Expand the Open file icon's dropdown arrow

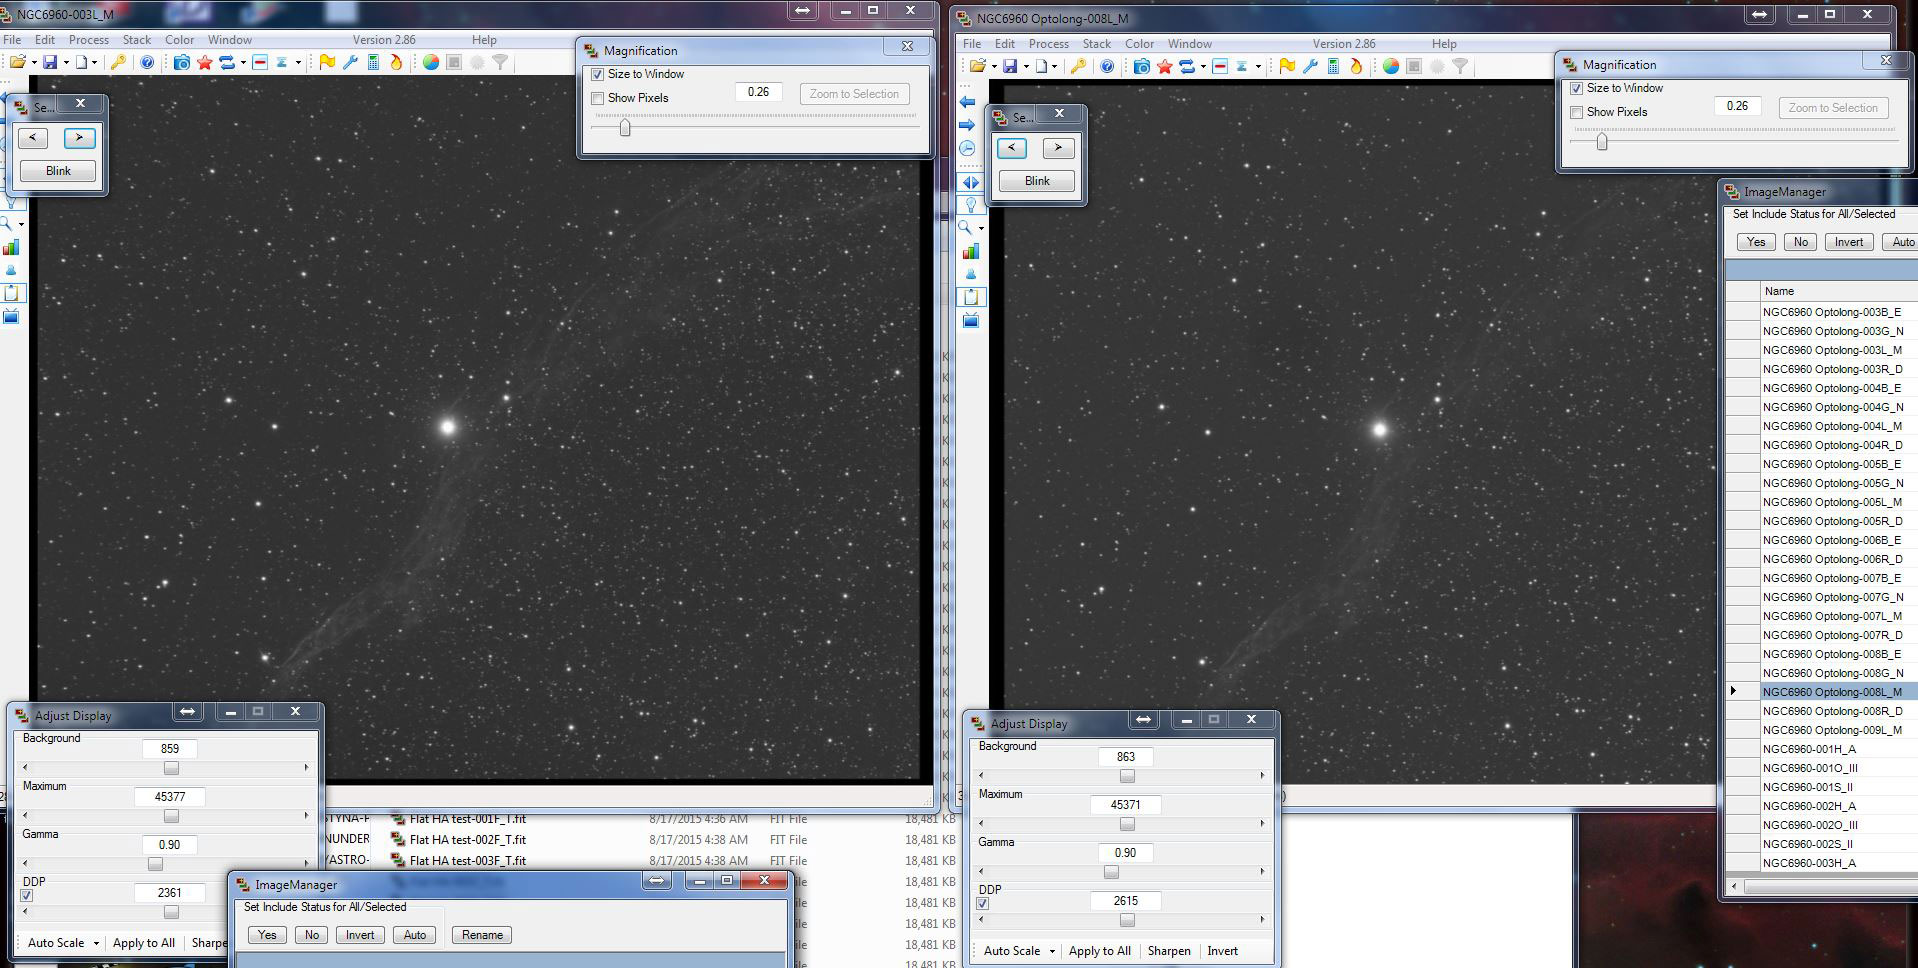pos(34,62)
